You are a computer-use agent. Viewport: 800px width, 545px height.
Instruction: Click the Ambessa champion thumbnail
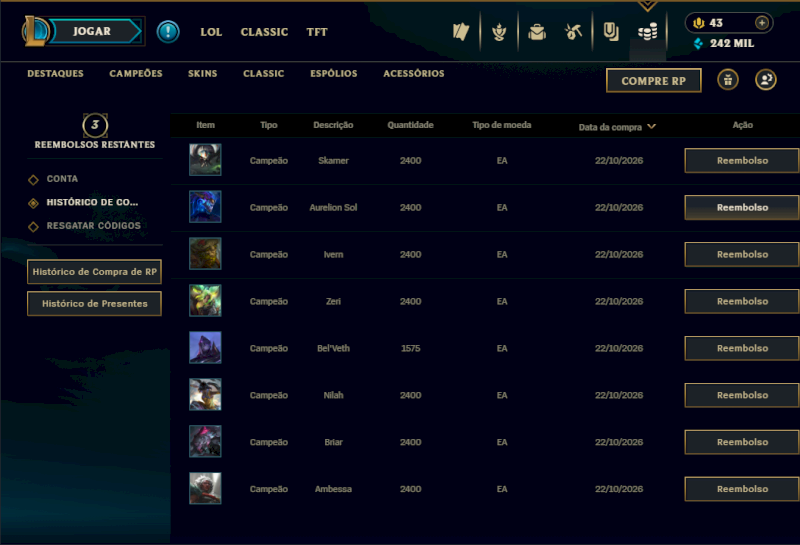[x=205, y=488]
